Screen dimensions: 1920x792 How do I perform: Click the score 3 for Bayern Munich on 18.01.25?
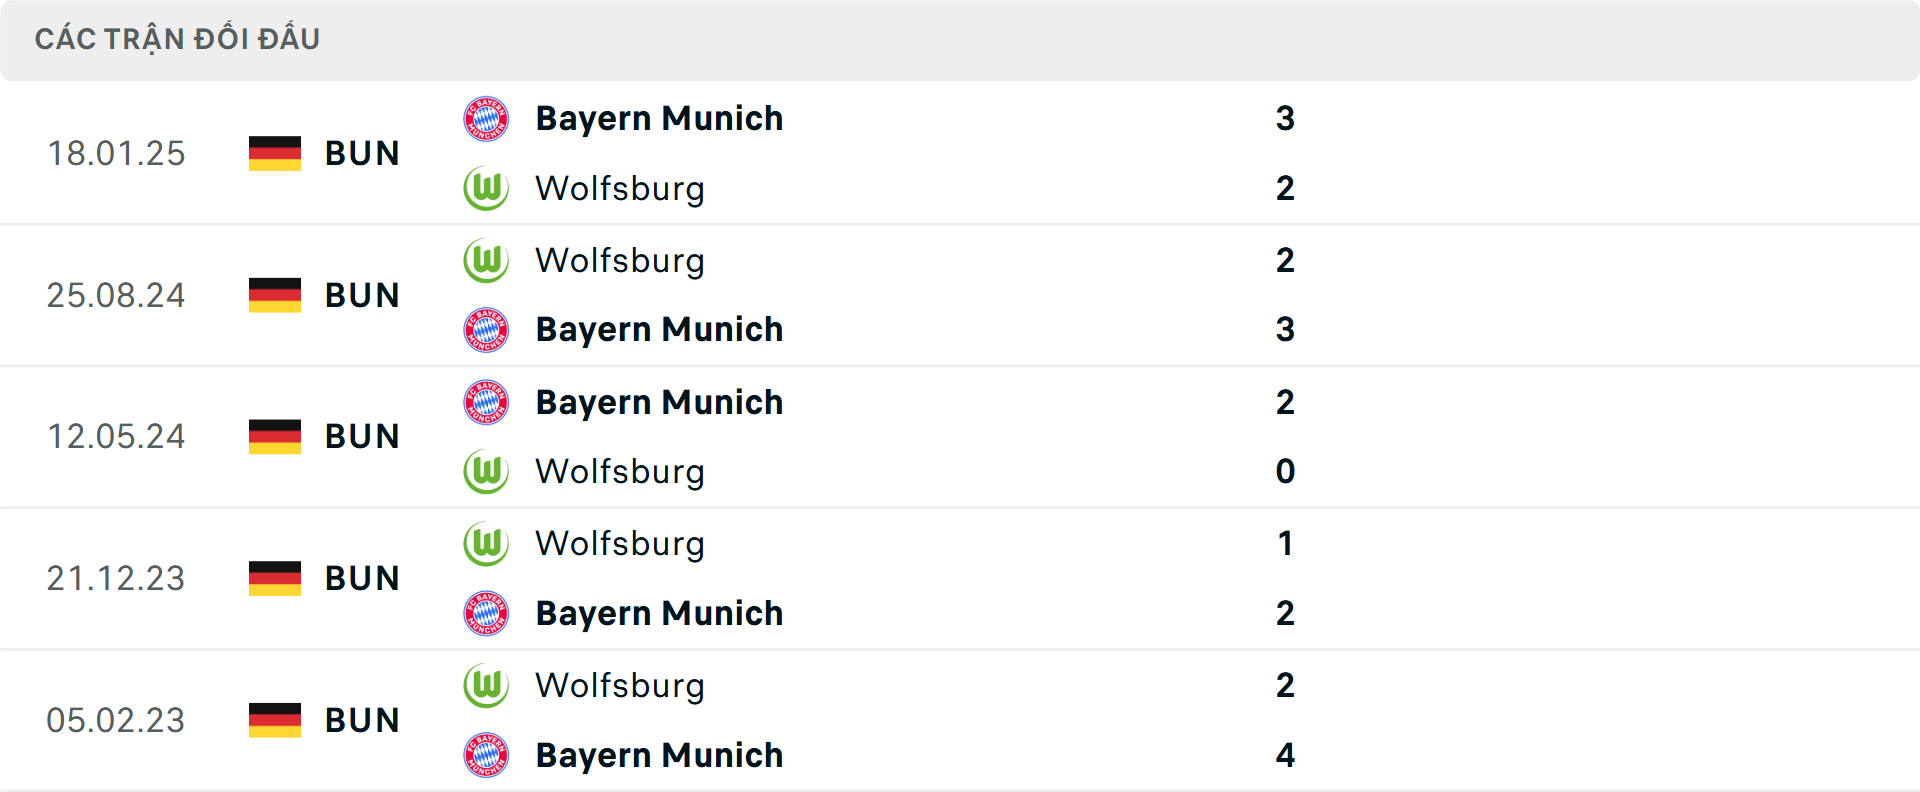[x=1286, y=117]
